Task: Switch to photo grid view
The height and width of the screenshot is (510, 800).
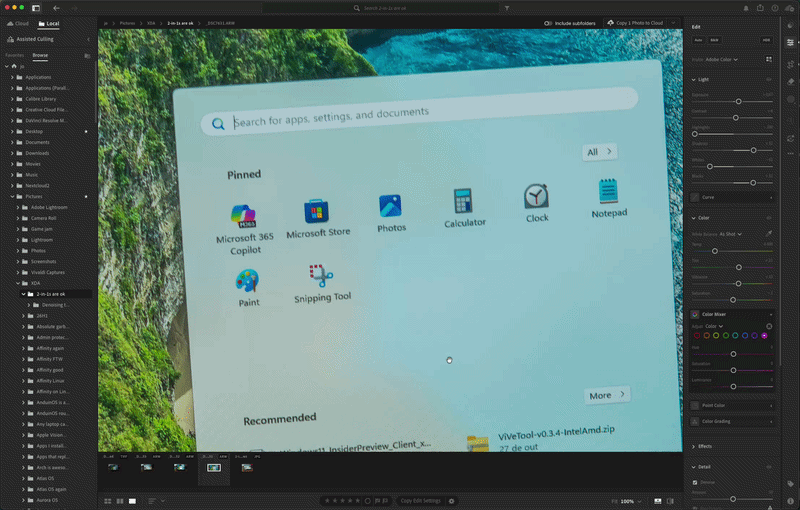Action: 108,501
